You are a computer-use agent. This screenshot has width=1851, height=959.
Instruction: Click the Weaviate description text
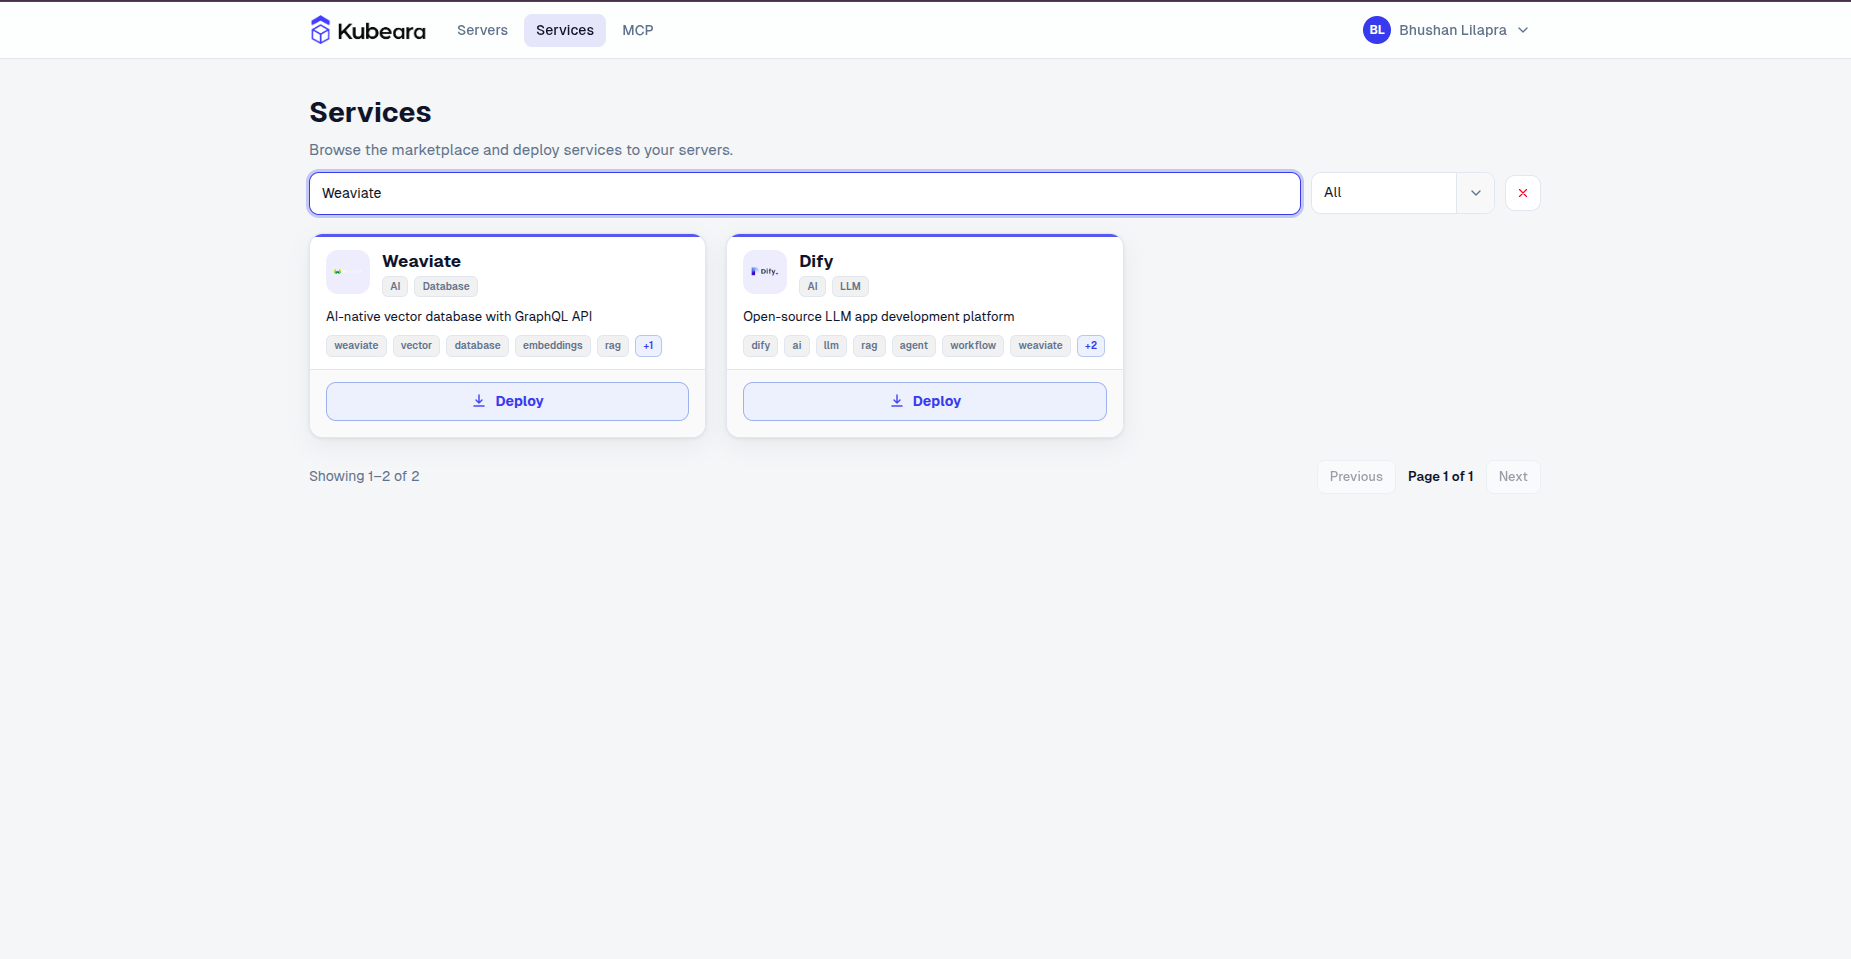pyautogui.click(x=459, y=317)
